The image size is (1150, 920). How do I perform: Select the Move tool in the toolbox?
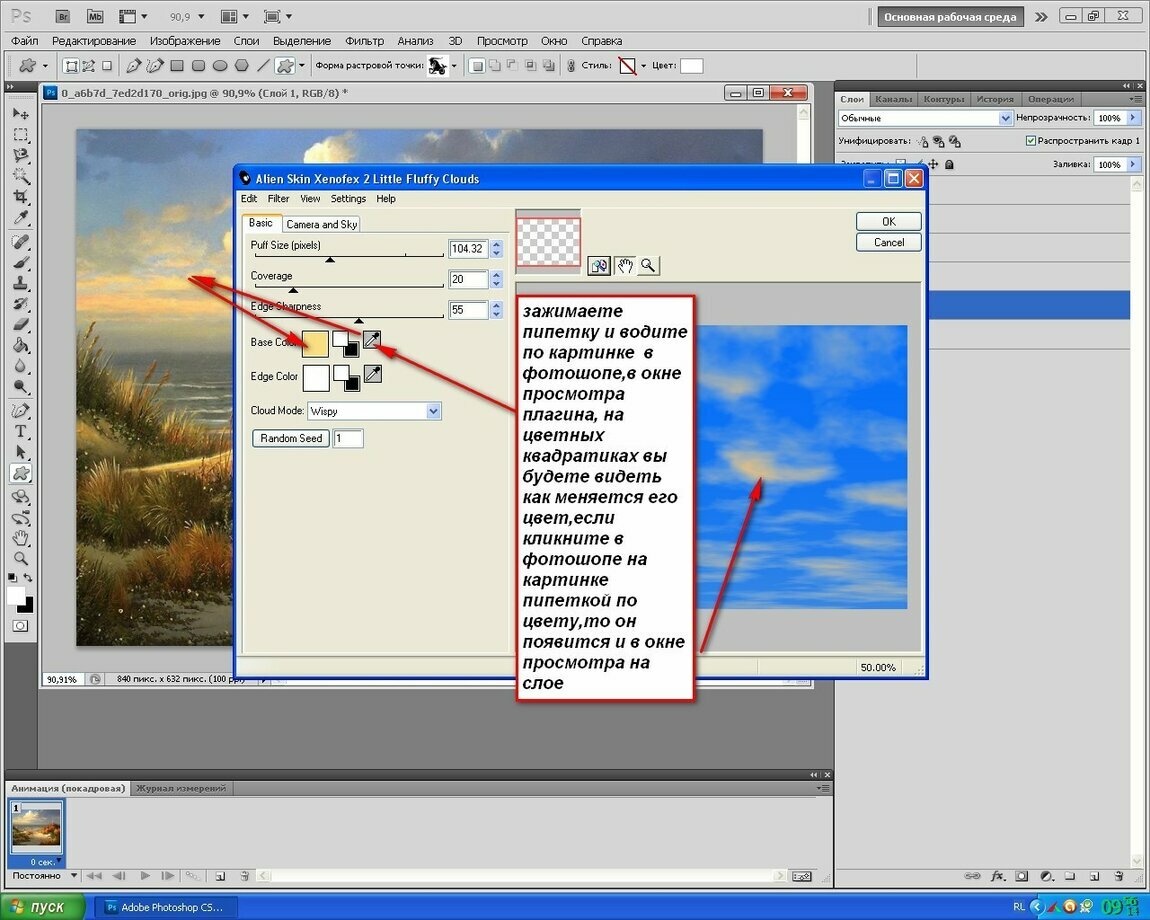(21, 114)
